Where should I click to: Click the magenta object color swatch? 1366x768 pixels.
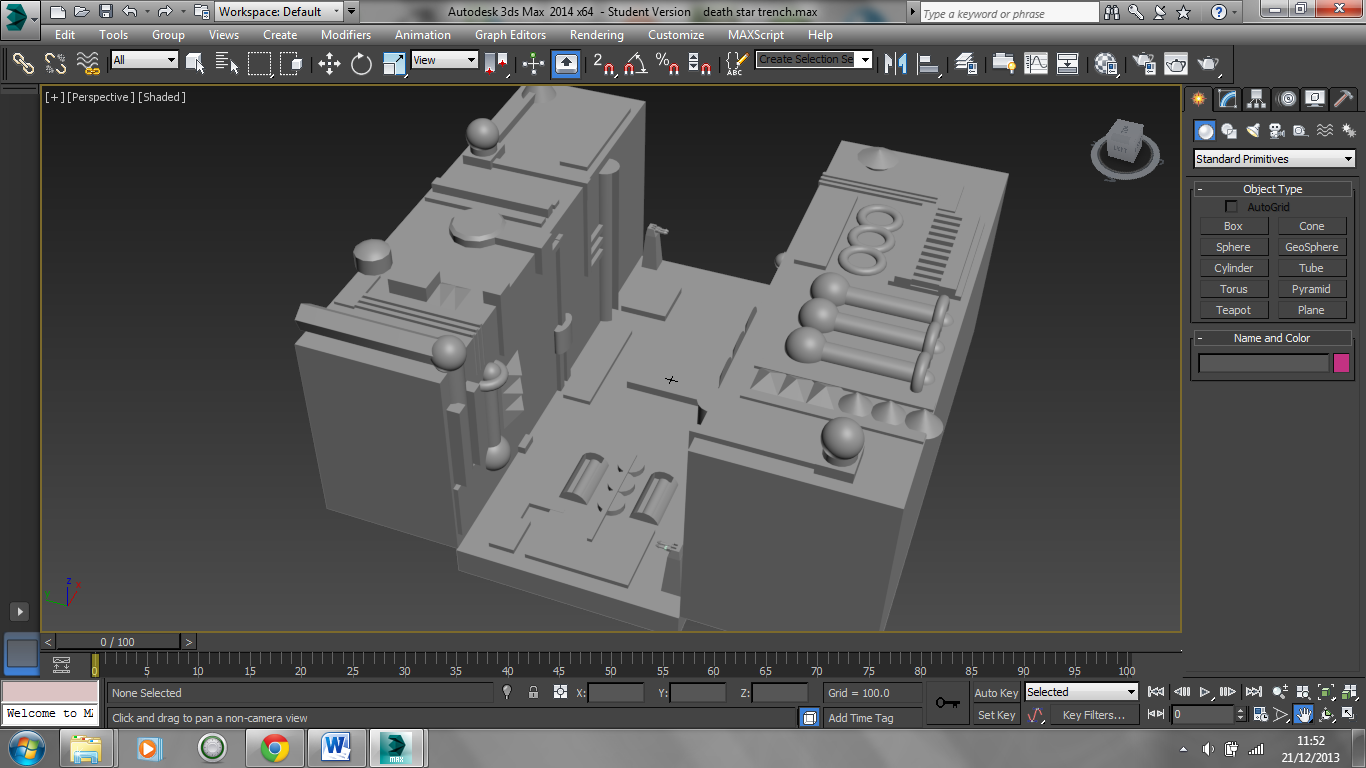pos(1341,363)
